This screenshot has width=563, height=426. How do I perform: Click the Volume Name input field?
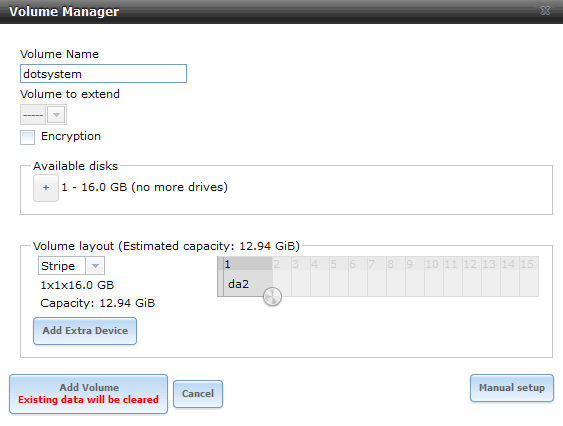click(x=103, y=74)
